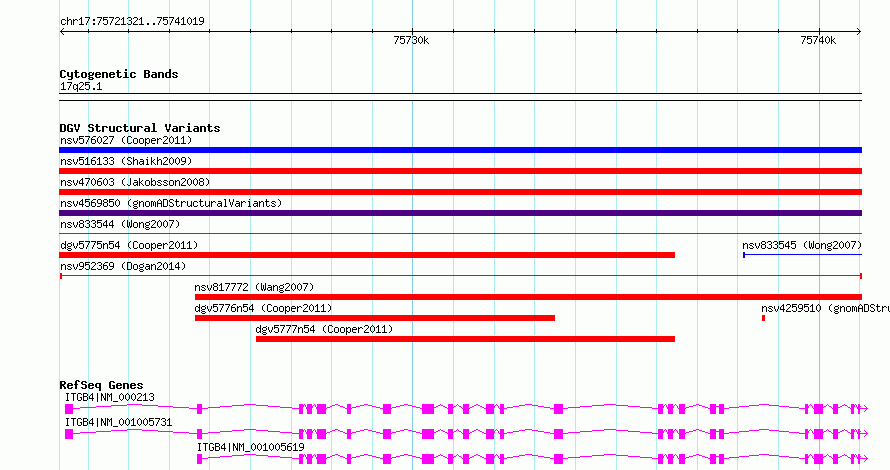The image size is (890, 470).
Task: Open the nsv516133 (Shaikh2009) label
Action: coord(126,161)
